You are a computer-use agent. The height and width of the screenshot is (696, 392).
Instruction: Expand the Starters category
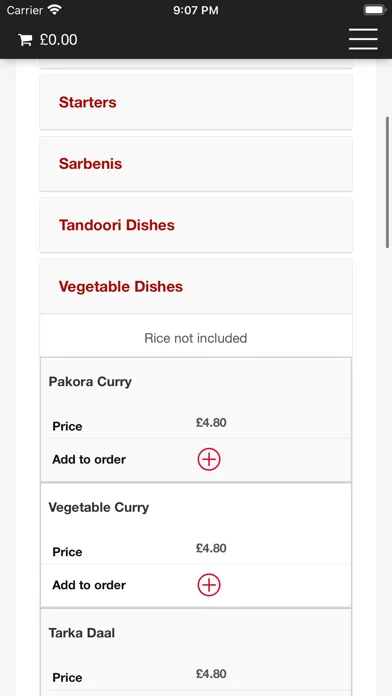pyautogui.click(x=196, y=102)
